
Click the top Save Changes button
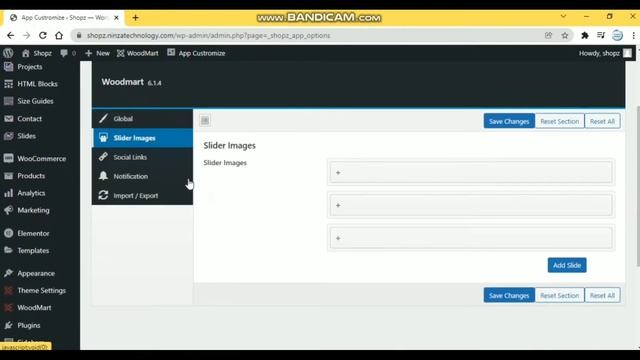509,121
